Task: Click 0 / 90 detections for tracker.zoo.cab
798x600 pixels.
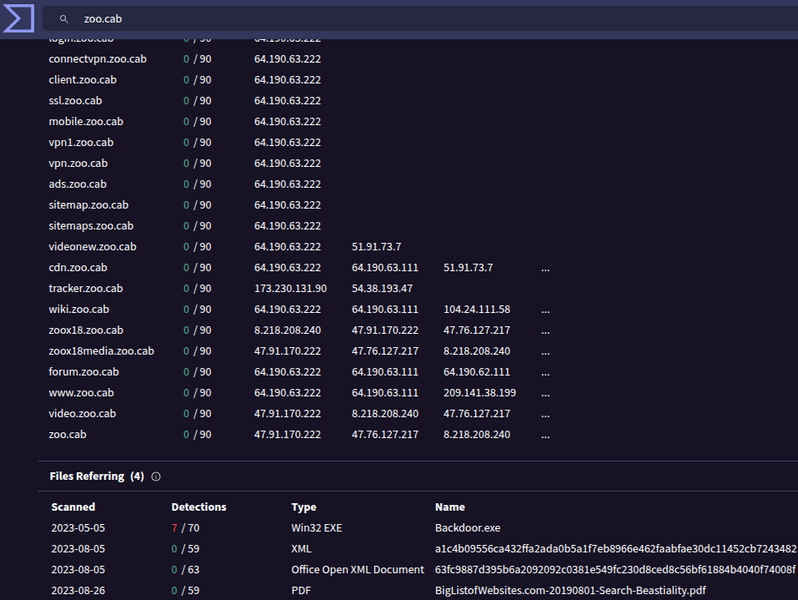Action: coord(197,289)
